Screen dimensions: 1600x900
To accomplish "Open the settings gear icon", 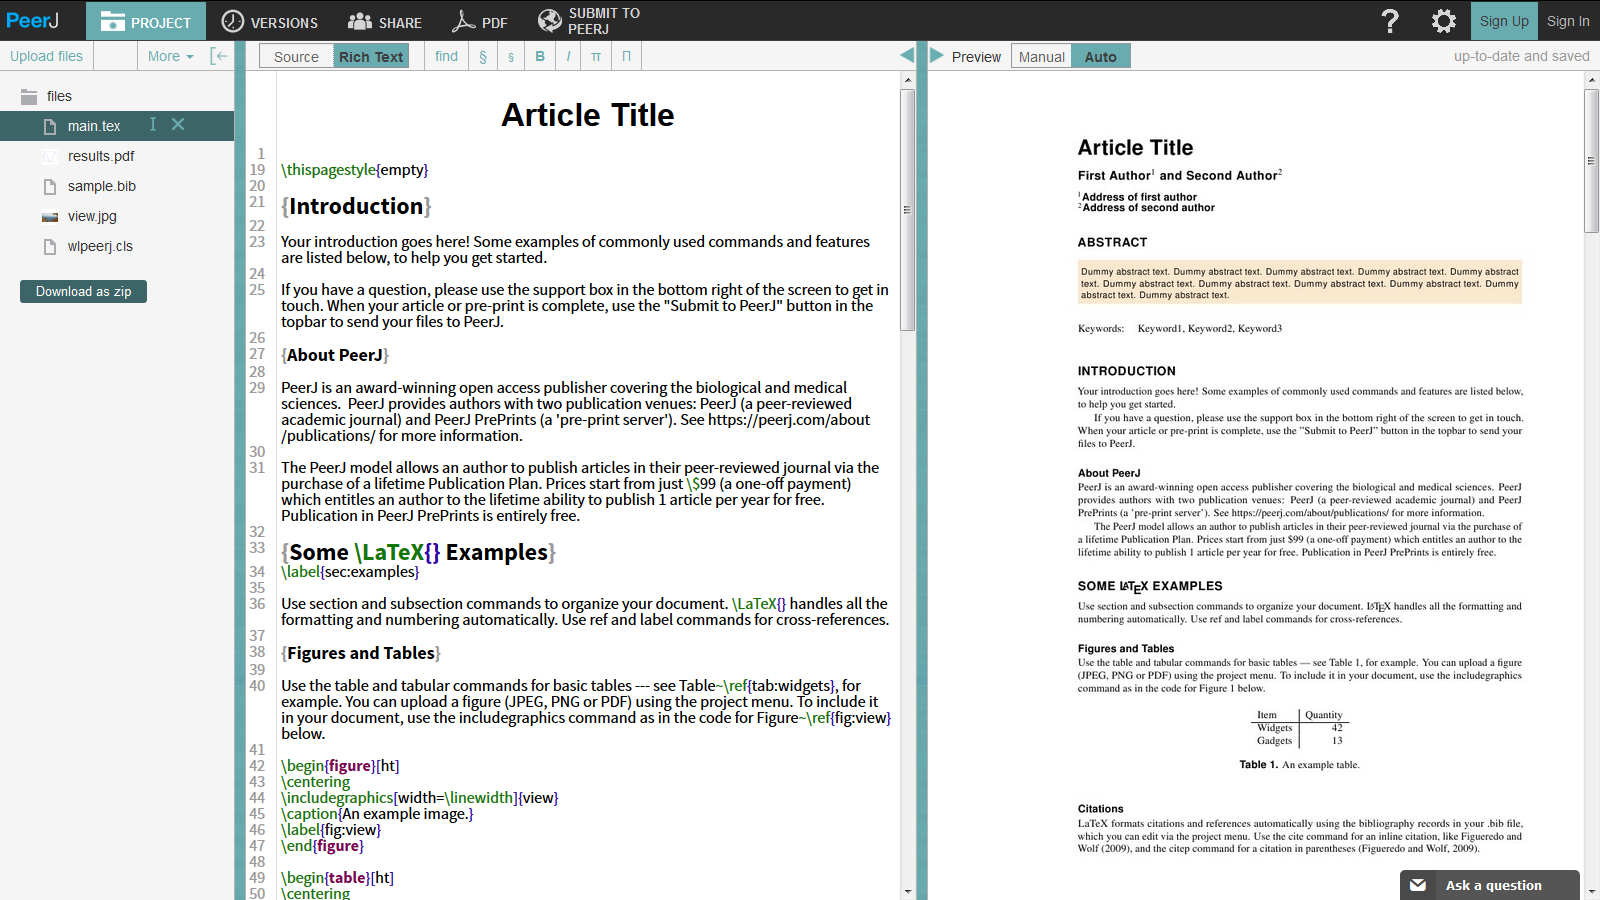I will 1443,21.
